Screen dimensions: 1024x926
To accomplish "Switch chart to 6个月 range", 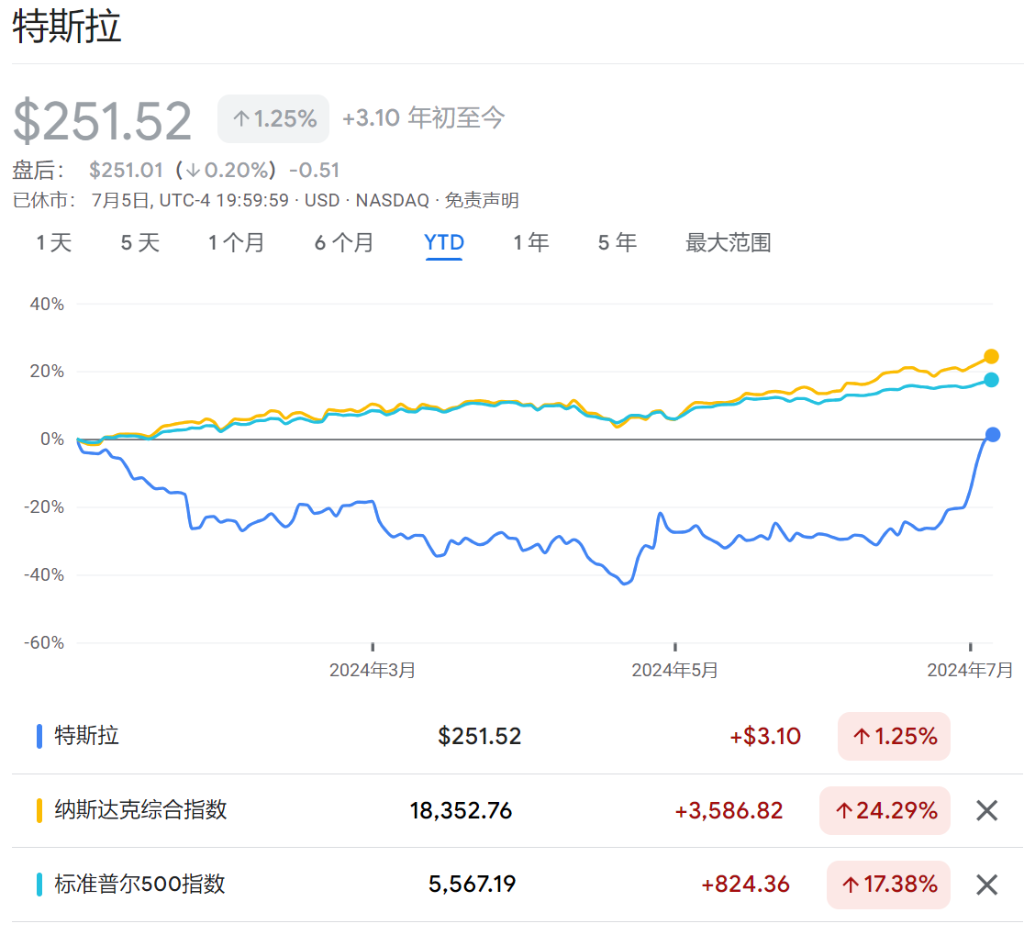I will click(x=344, y=243).
